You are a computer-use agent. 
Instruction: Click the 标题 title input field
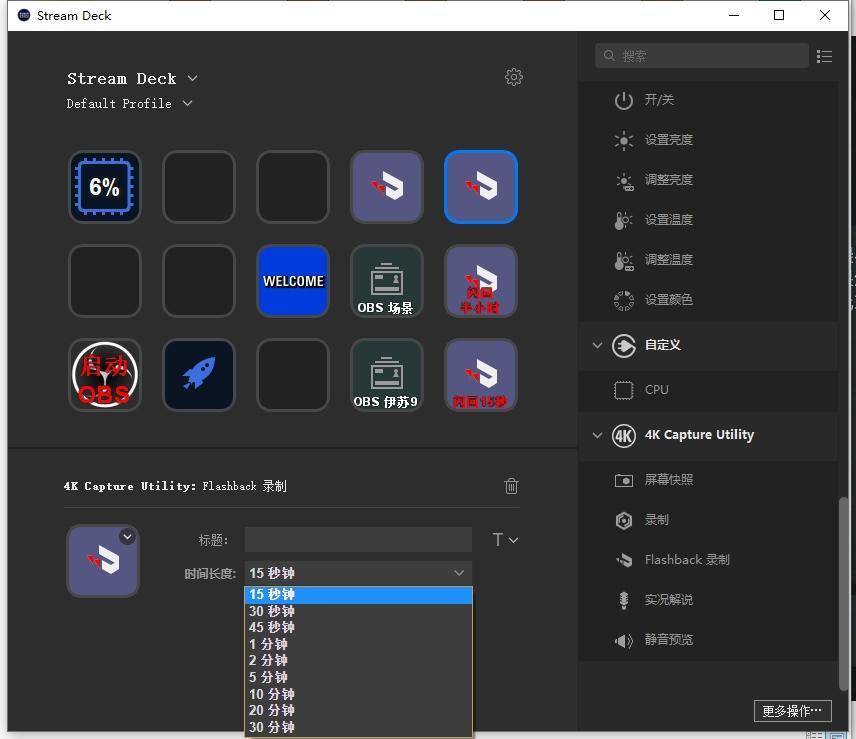[358, 540]
